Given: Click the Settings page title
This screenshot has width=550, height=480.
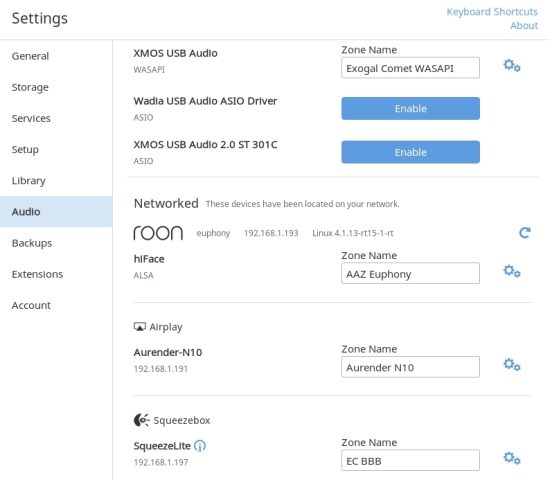Looking at the screenshot, I should point(40,19).
